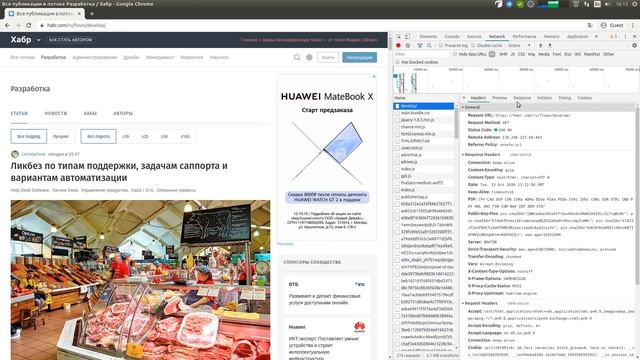The image size is (640, 360).
Task: Stop recording network log (red circle)
Action: pyautogui.click(x=398, y=45)
